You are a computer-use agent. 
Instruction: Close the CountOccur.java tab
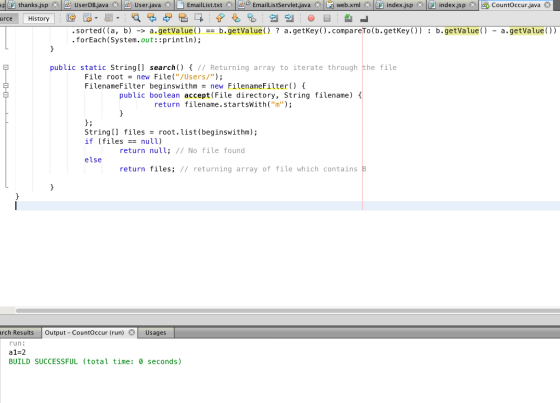tap(547, 5)
